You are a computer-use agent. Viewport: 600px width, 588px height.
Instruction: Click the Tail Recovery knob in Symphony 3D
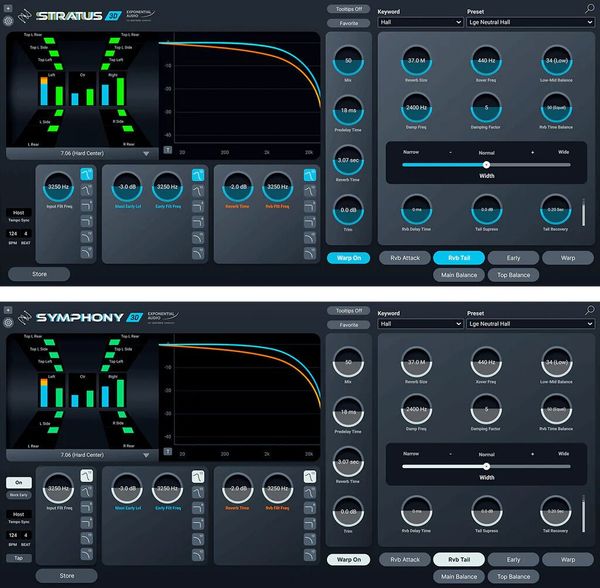(x=556, y=511)
